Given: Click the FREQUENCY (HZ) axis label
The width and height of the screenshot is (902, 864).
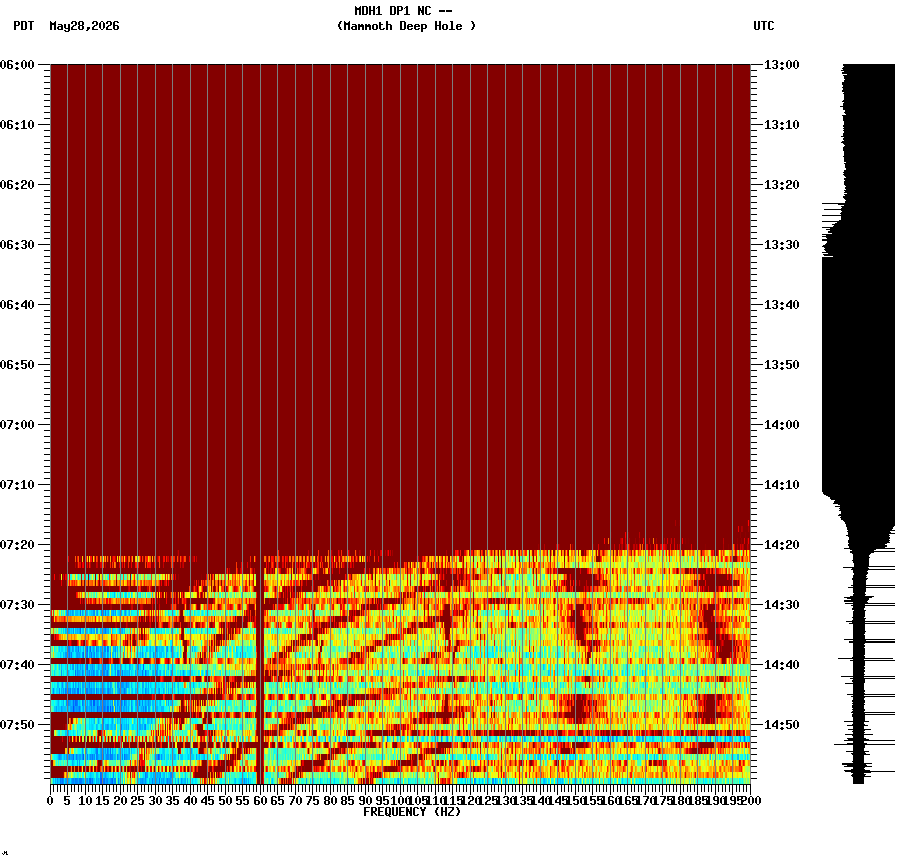Looking at the screenshot, I should coord(412,812).
